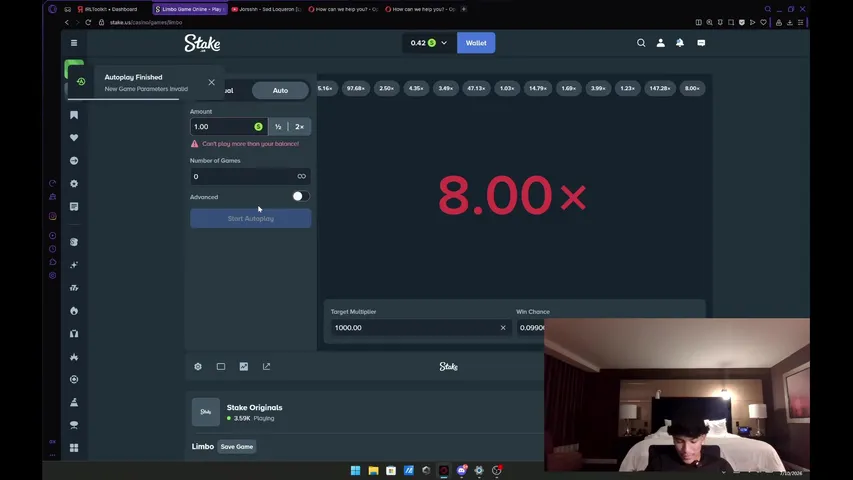Open the 1.03× past result
The height and width of the screenshot is (480, 853).
[x=507, y=88]
